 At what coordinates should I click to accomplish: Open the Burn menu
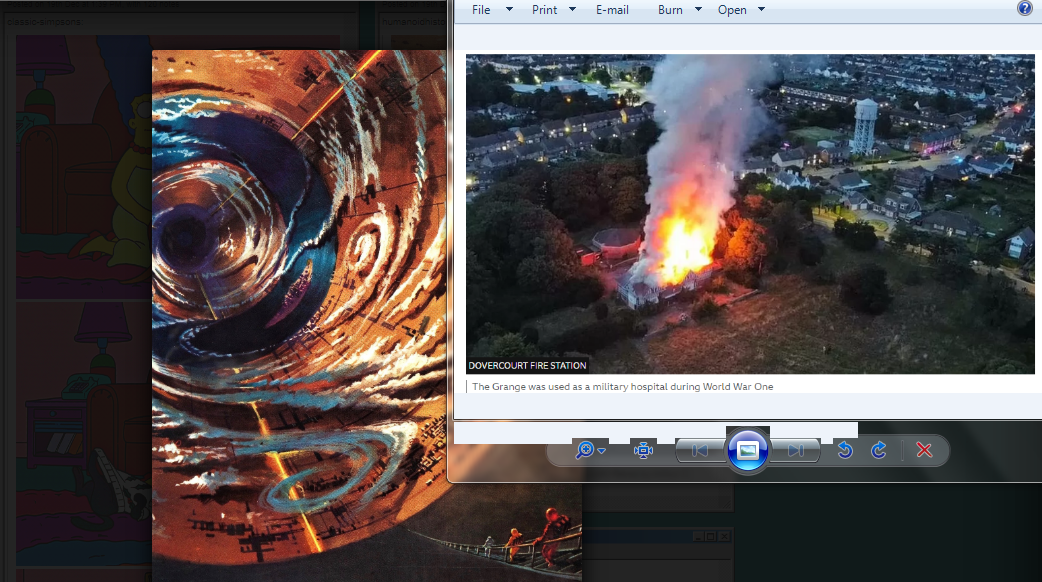[x=670, y=10]
